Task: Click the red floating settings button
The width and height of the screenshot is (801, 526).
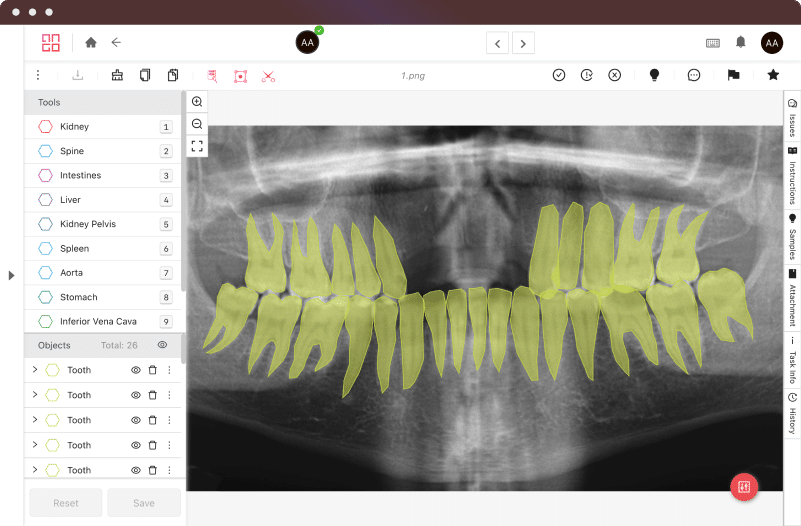Action: coord(744,487)
